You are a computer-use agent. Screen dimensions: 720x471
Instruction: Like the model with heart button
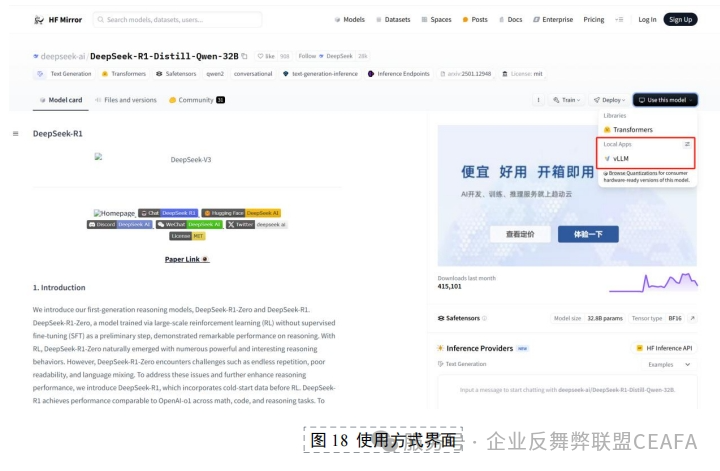pyautogui.click(x=266, y=56)
